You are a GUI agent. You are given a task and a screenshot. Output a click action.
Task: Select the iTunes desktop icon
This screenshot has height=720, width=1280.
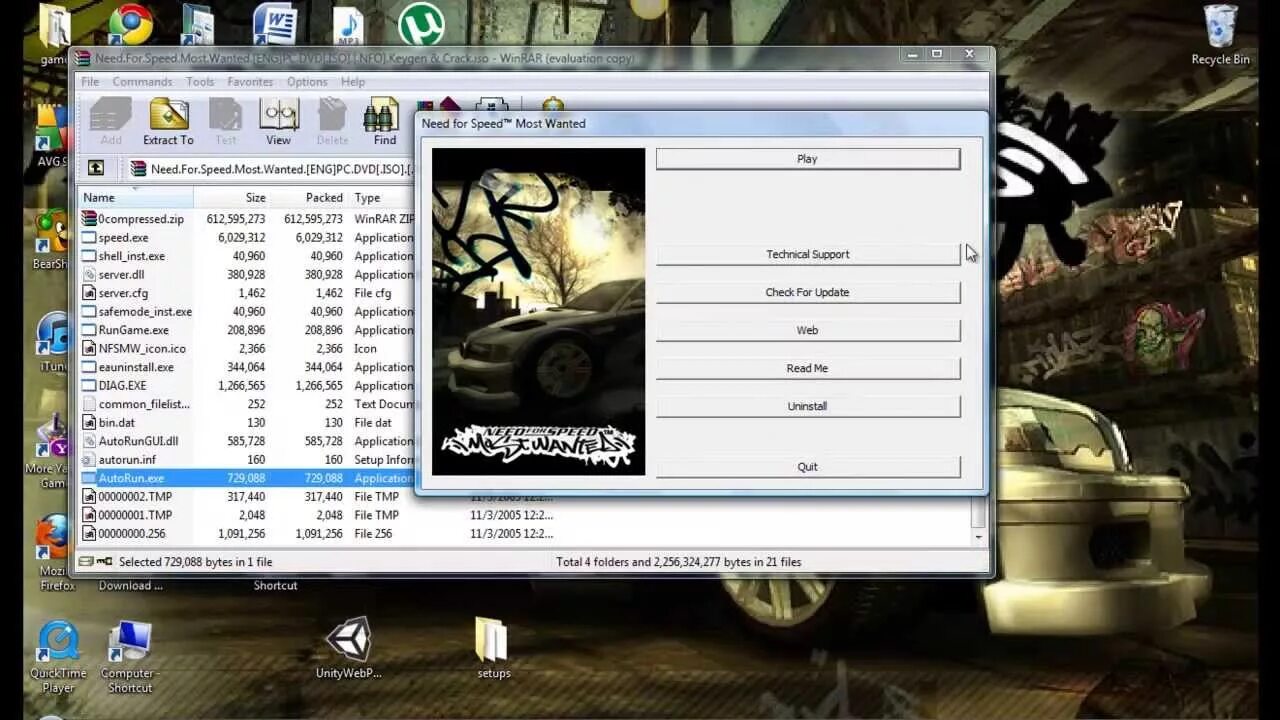click(x=53, y=343)
